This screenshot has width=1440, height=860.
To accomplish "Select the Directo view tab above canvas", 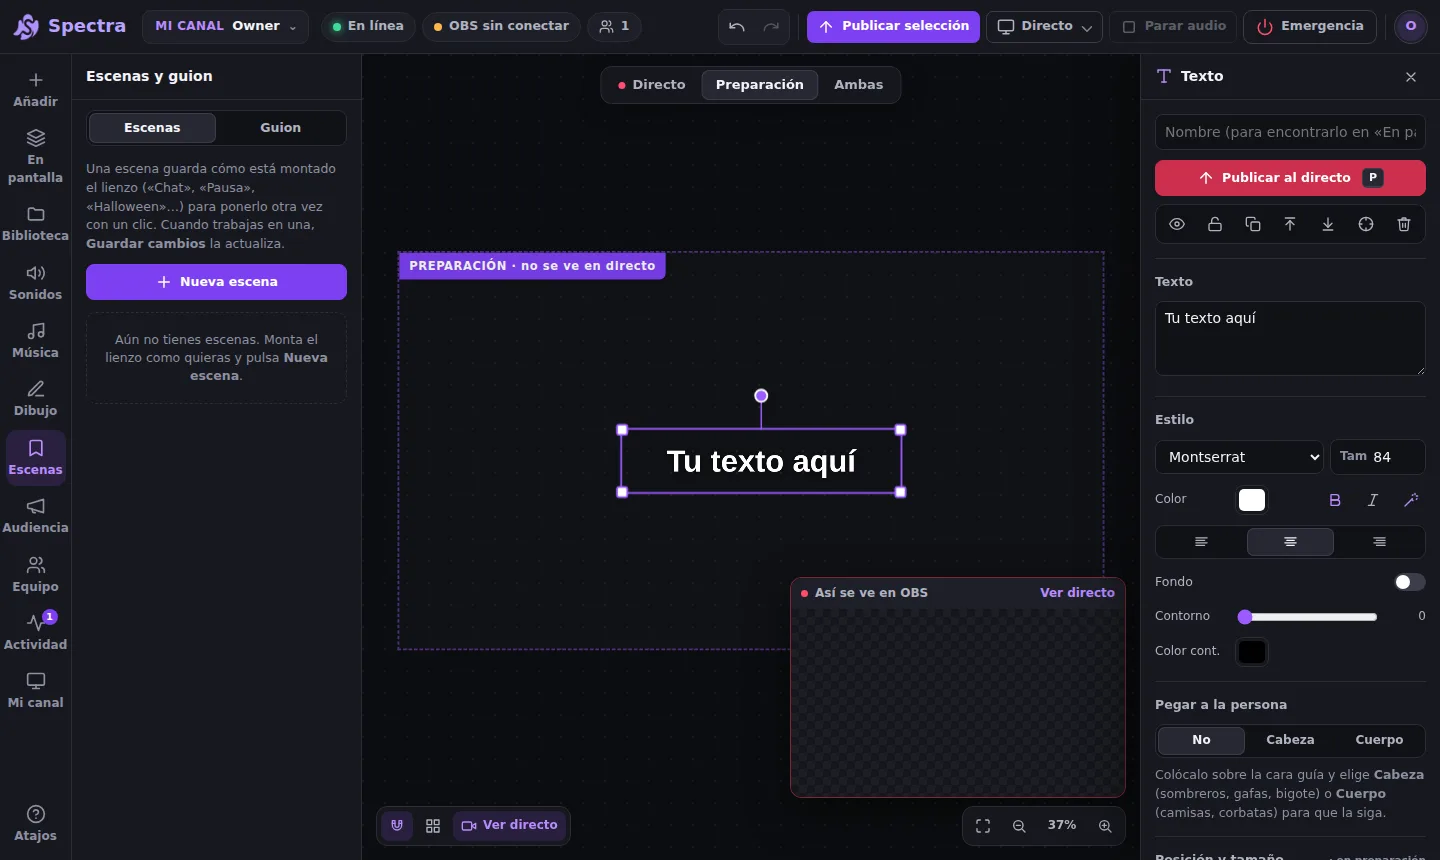I will (x=651, y=85).
